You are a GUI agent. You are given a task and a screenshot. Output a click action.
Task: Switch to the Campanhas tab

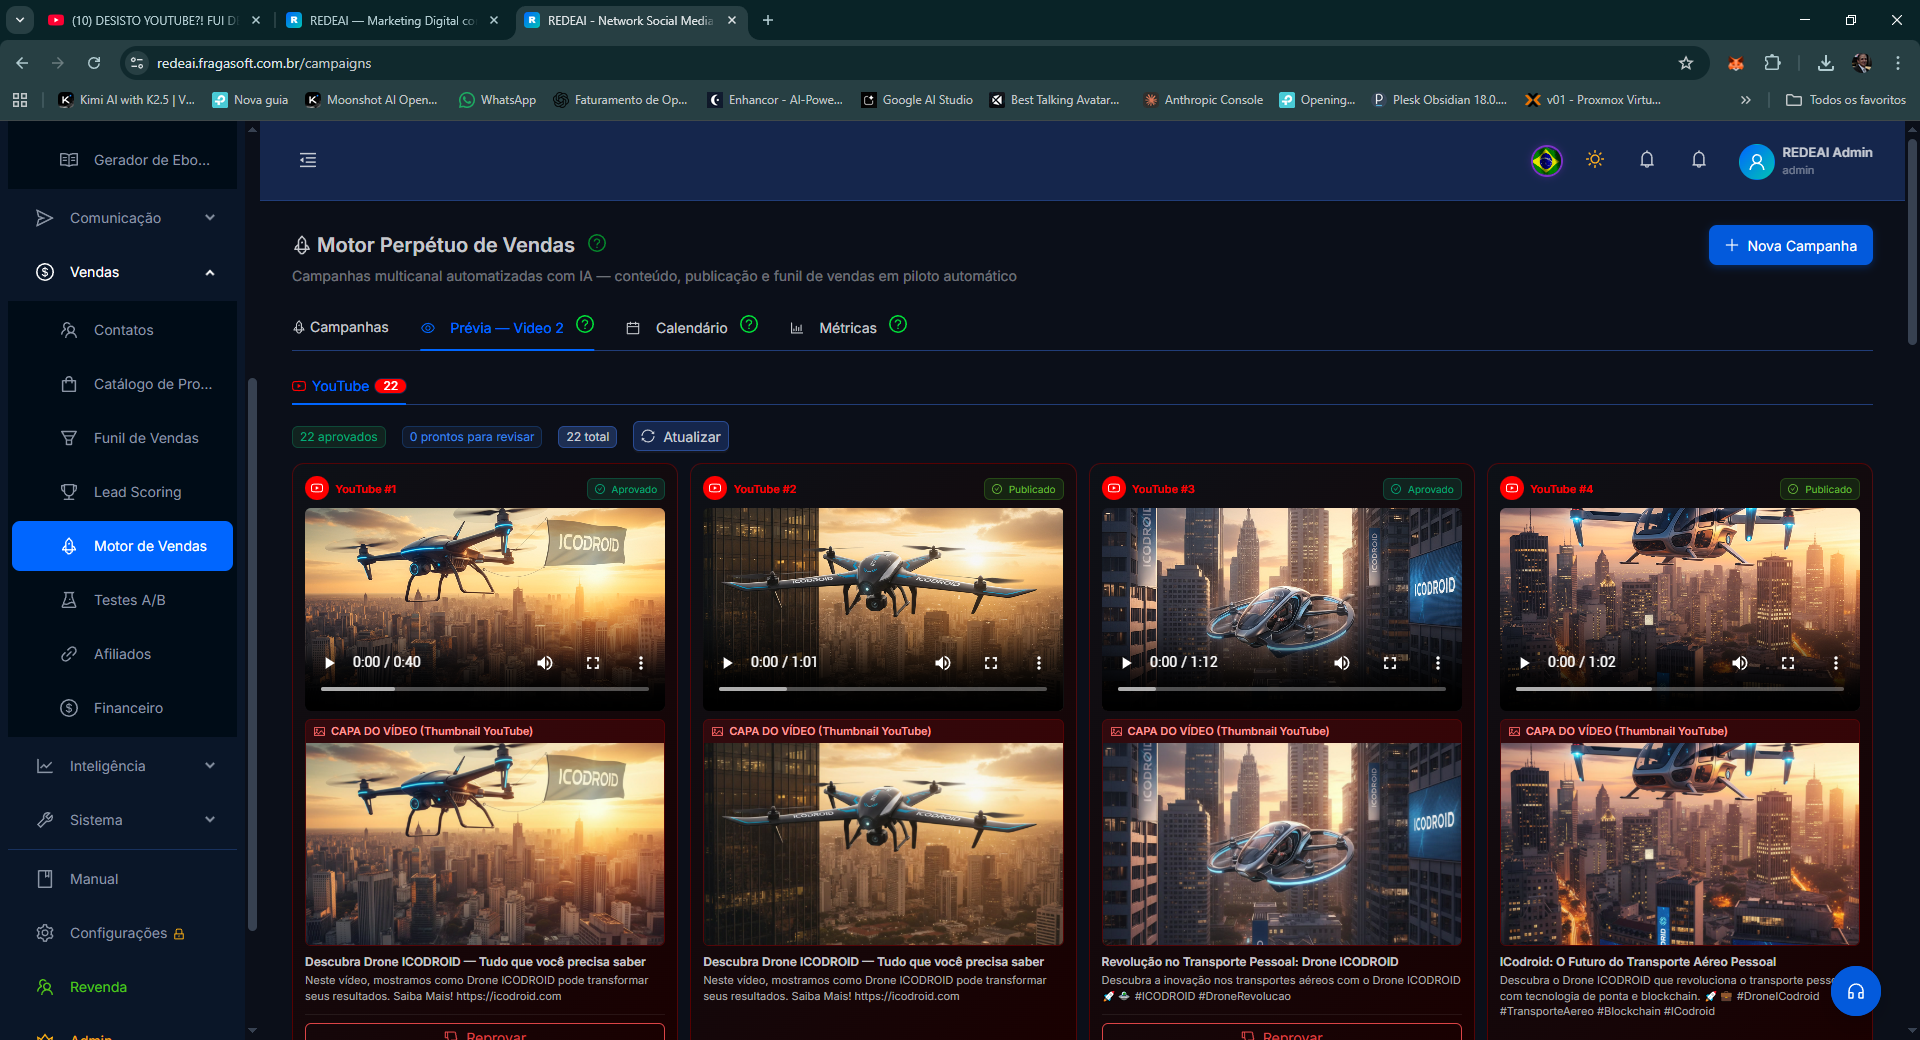[340, 328]
